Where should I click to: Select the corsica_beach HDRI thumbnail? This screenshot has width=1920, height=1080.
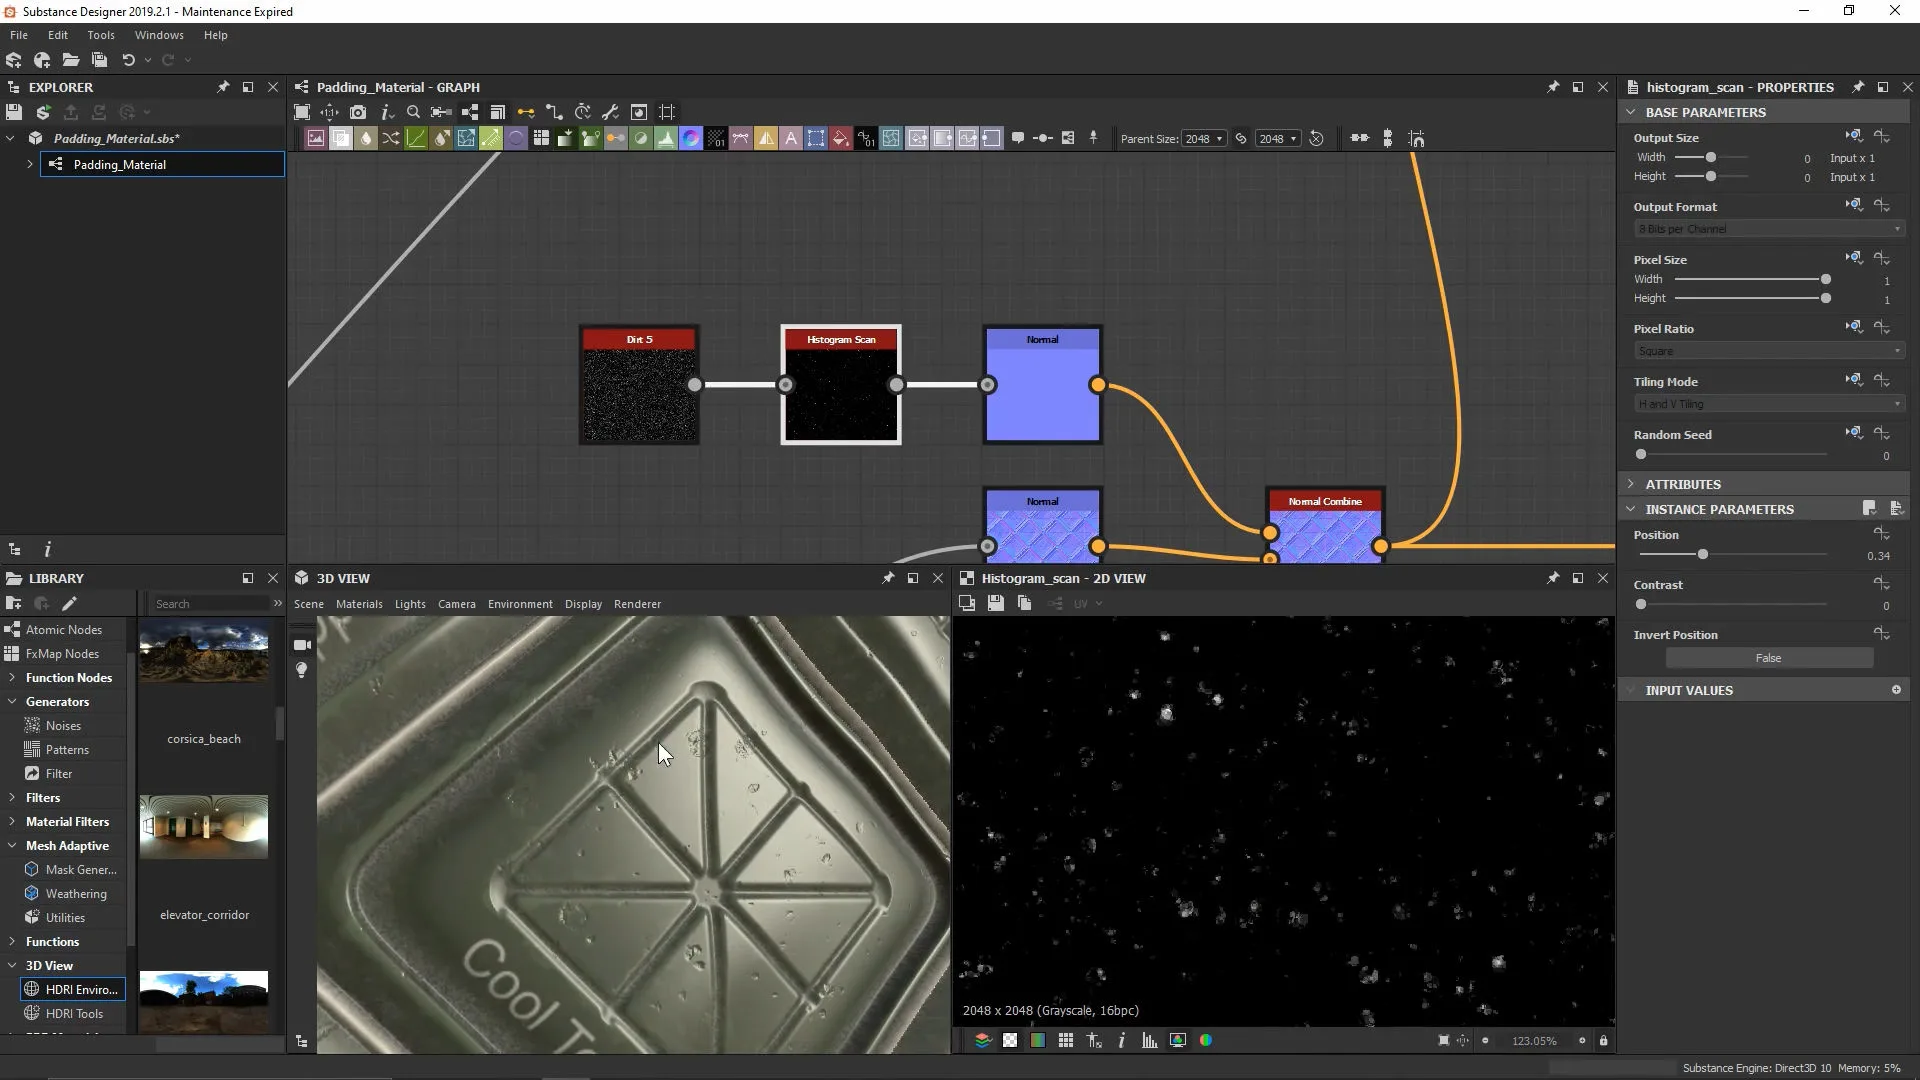[x=204, y=653]
